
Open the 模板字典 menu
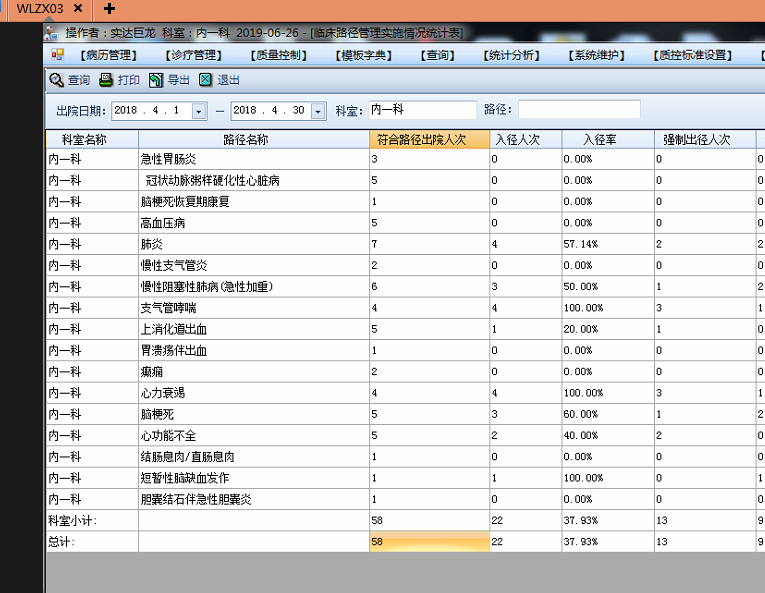[x=363, y=55]
